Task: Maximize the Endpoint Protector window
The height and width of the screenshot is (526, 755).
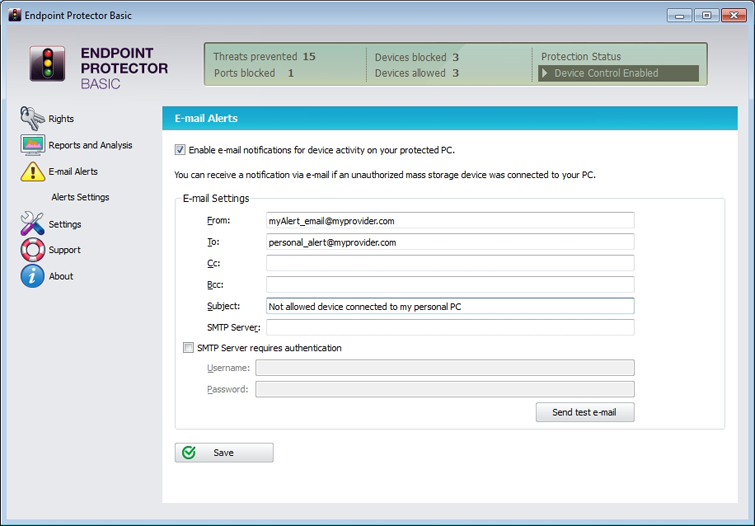Action: [706, 15]
